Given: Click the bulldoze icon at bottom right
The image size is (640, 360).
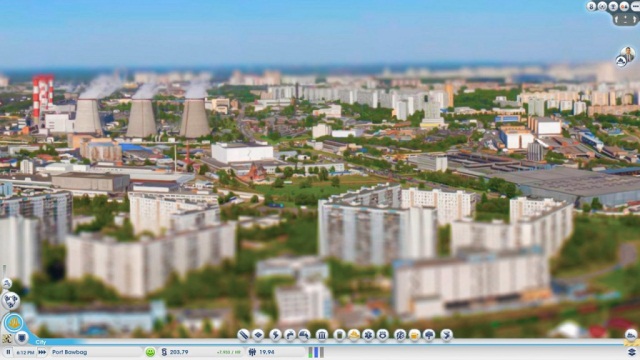Looking at the screenshot, I should (631, 335).
